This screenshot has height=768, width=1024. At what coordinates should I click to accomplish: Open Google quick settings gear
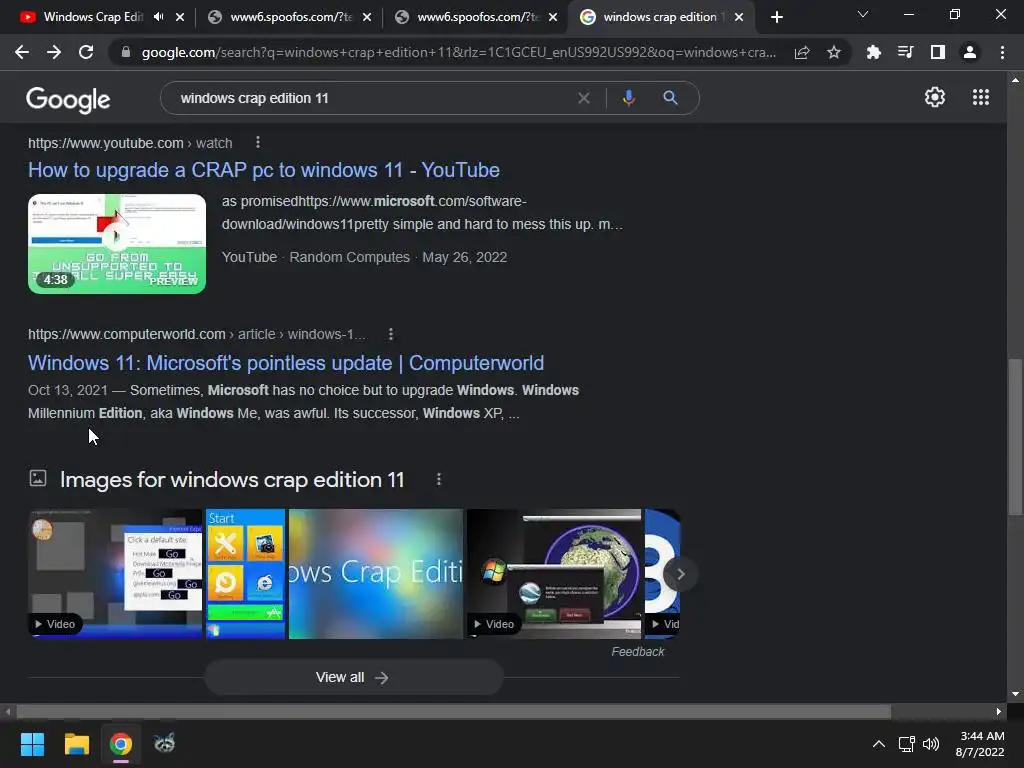pos(935,97)
